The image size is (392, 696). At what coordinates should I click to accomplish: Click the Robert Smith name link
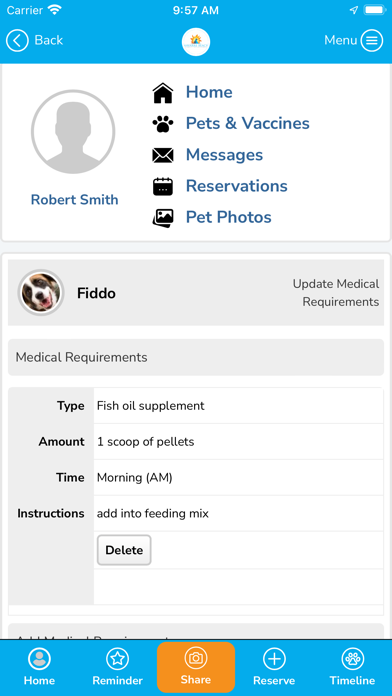(x=75, y=200)
